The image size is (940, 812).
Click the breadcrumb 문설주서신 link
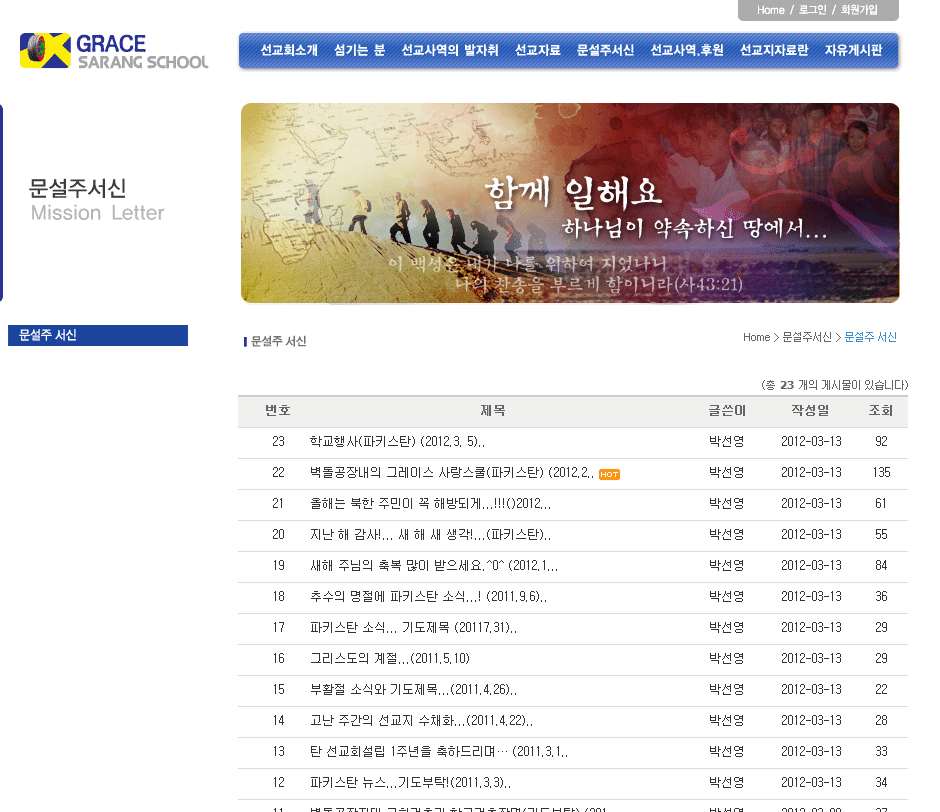pos(807,337)
